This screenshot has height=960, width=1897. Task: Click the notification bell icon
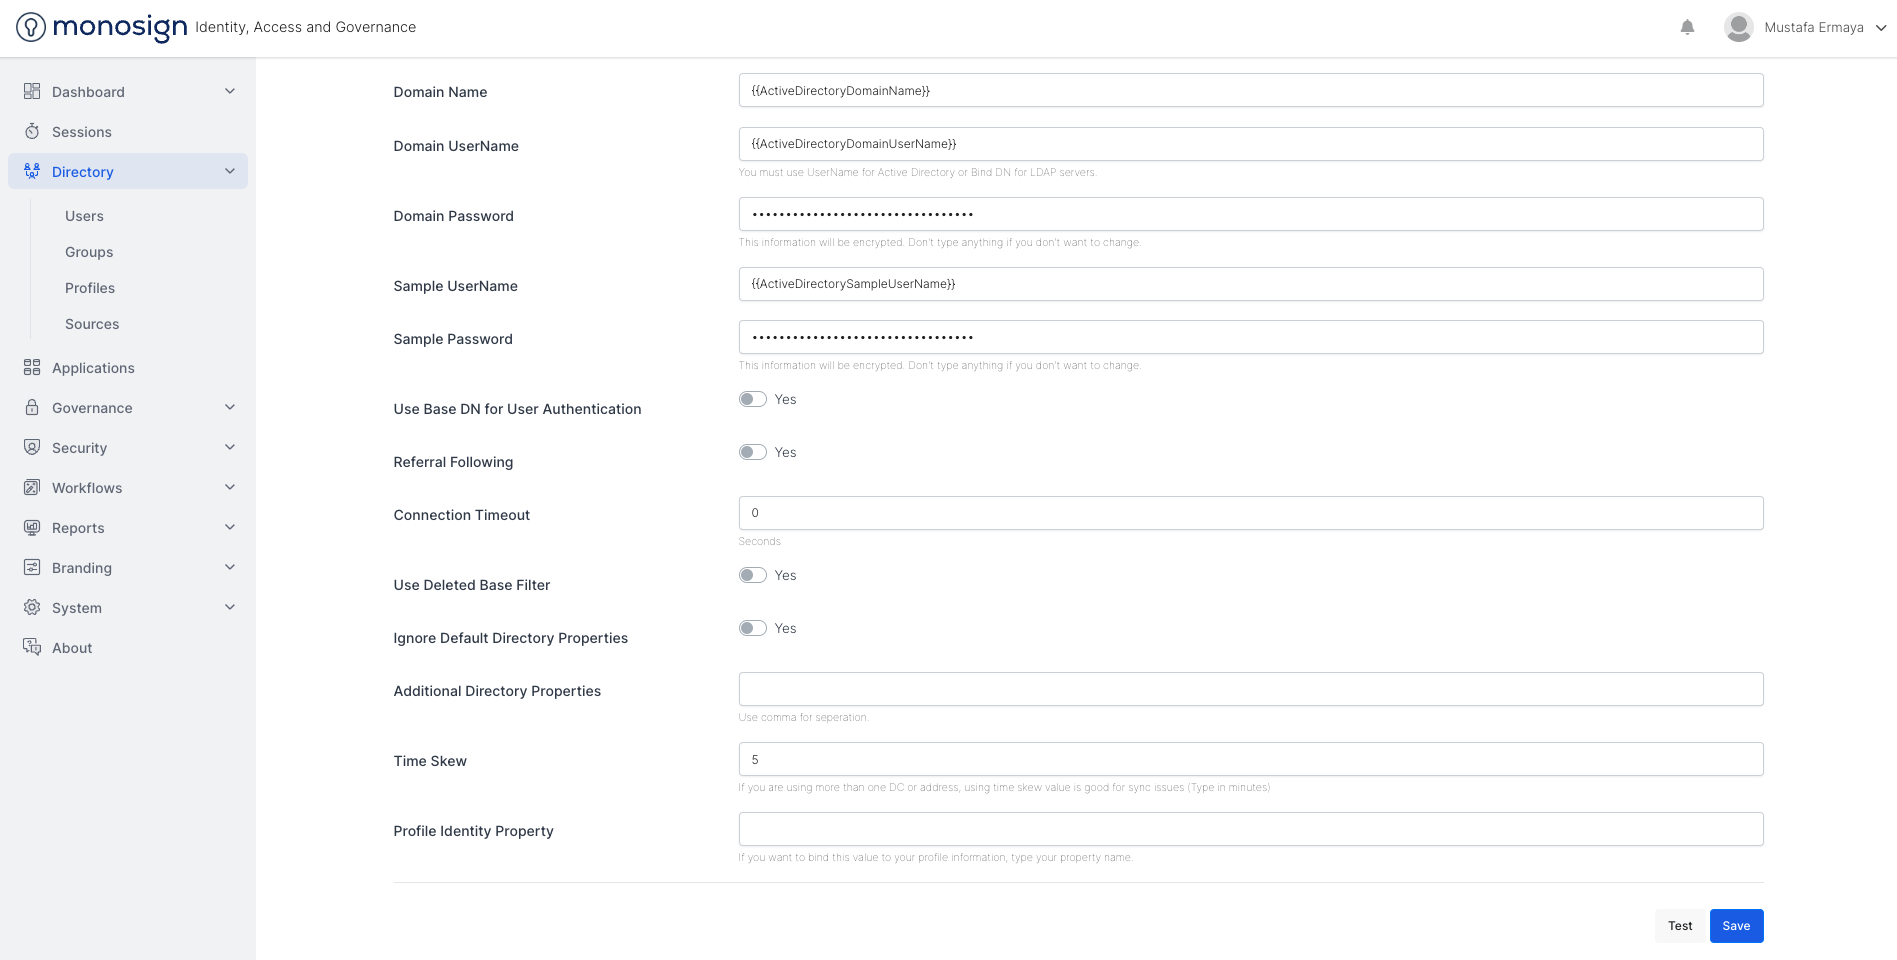[1687, 28]
